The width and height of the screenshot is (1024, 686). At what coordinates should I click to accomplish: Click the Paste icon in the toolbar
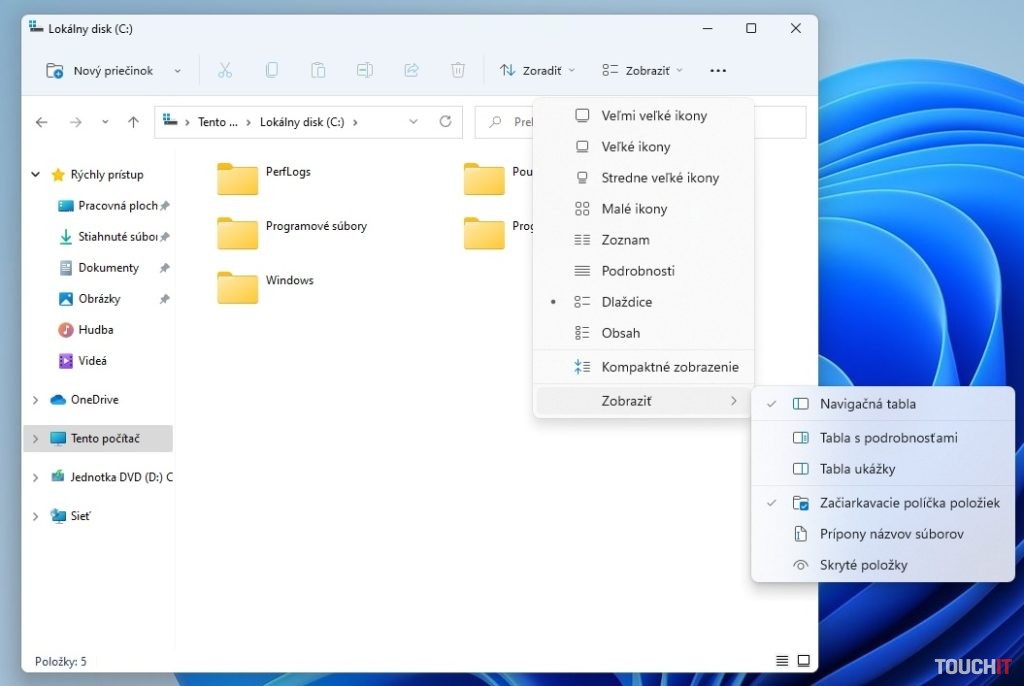318,70
